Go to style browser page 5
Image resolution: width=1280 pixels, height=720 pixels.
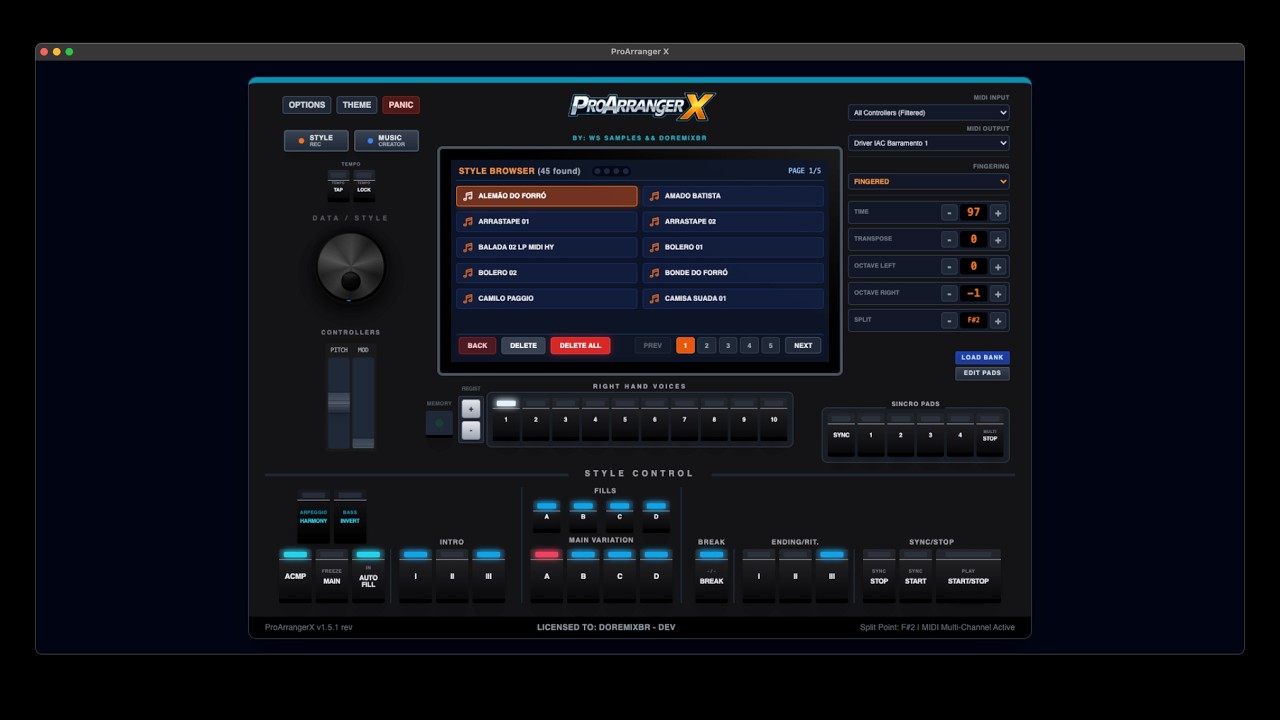(x=770, y=345)
